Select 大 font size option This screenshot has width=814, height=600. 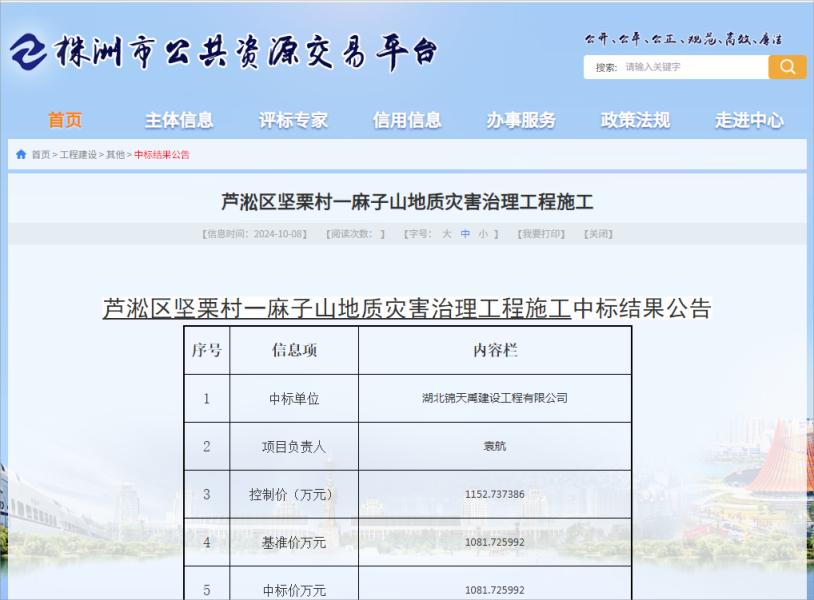point(446,233)
